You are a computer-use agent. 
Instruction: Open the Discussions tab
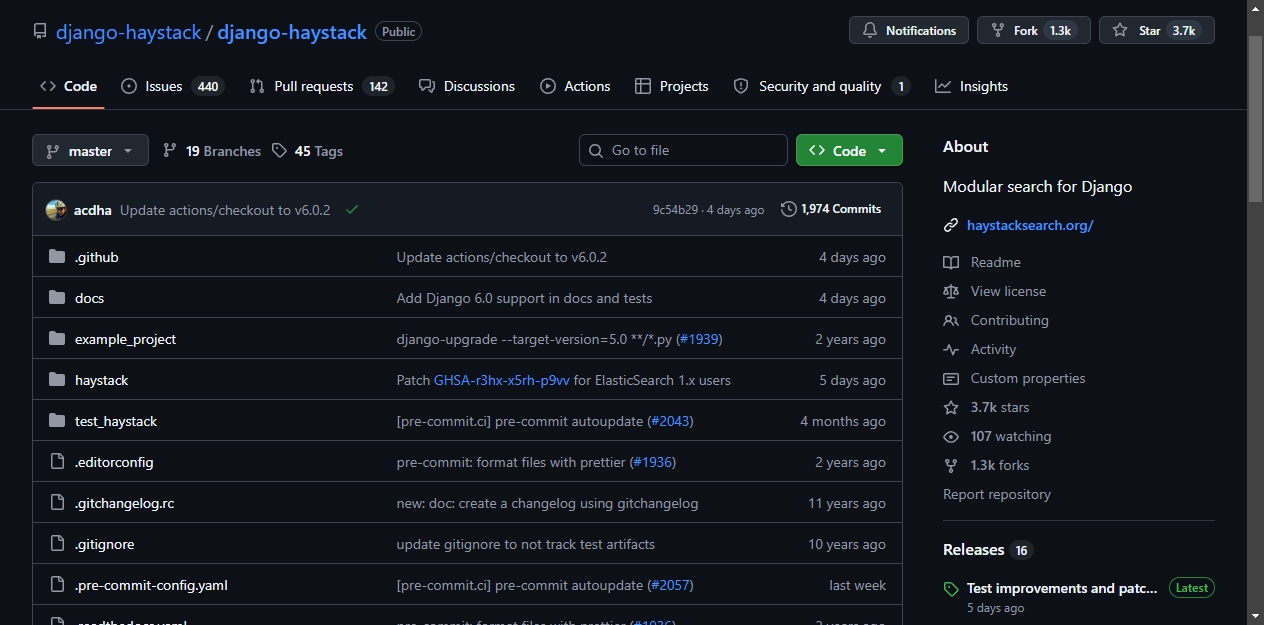coord(467,86)
